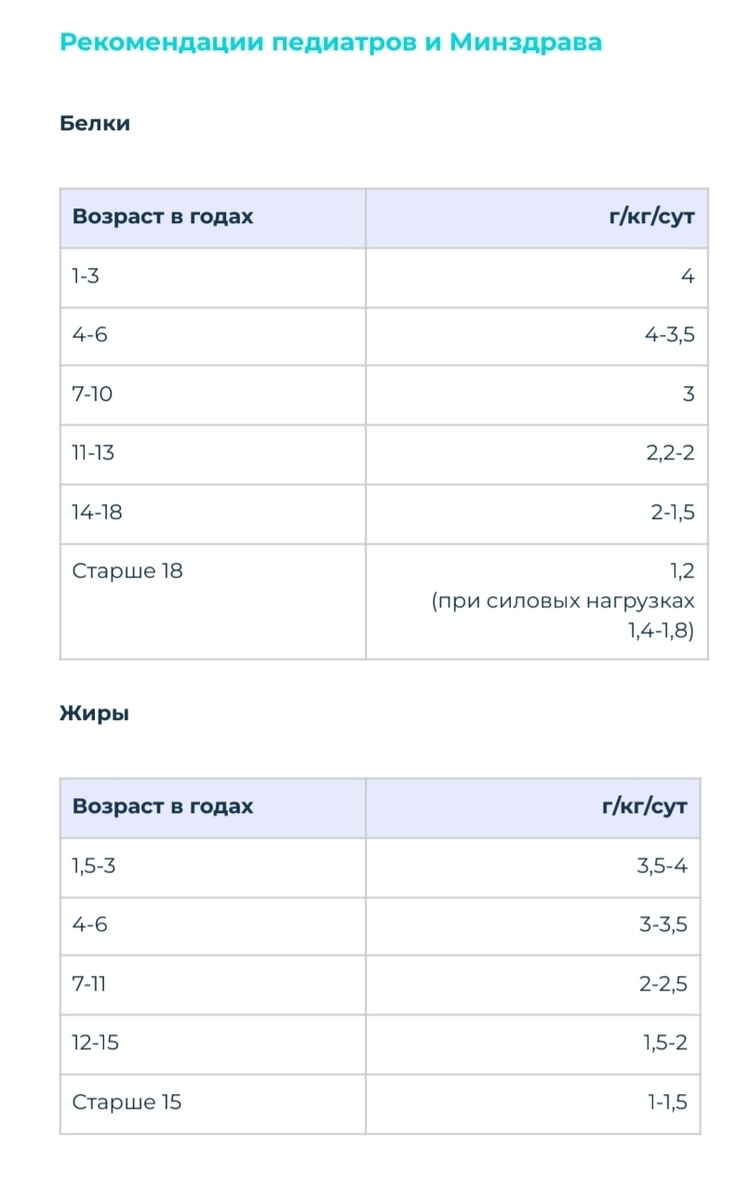
Task: Click the 7-11 age cell
Action: (89, 984)
